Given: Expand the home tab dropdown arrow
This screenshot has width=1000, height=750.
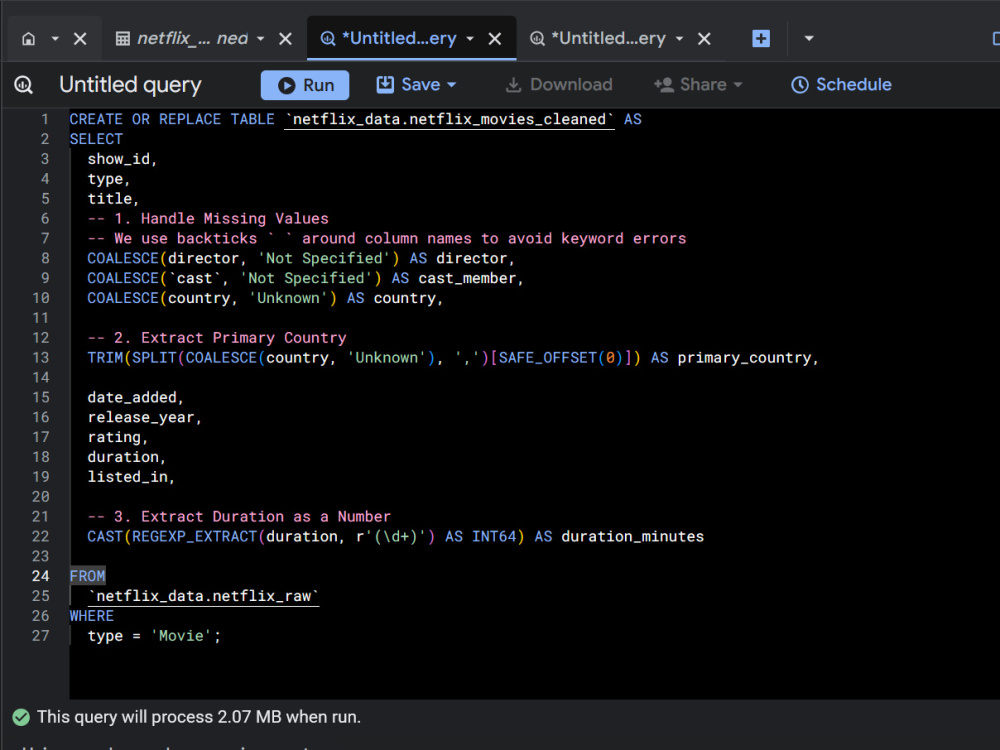Looking at the screenshot, I should 55,39.
